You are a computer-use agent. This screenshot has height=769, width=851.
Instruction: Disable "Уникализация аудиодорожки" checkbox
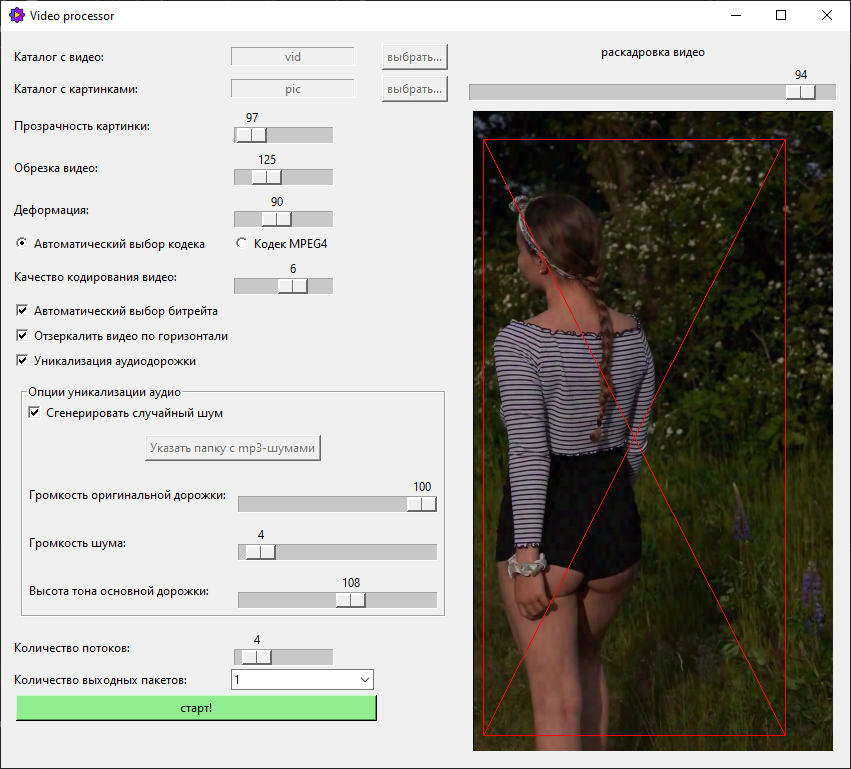pos(22,360)
